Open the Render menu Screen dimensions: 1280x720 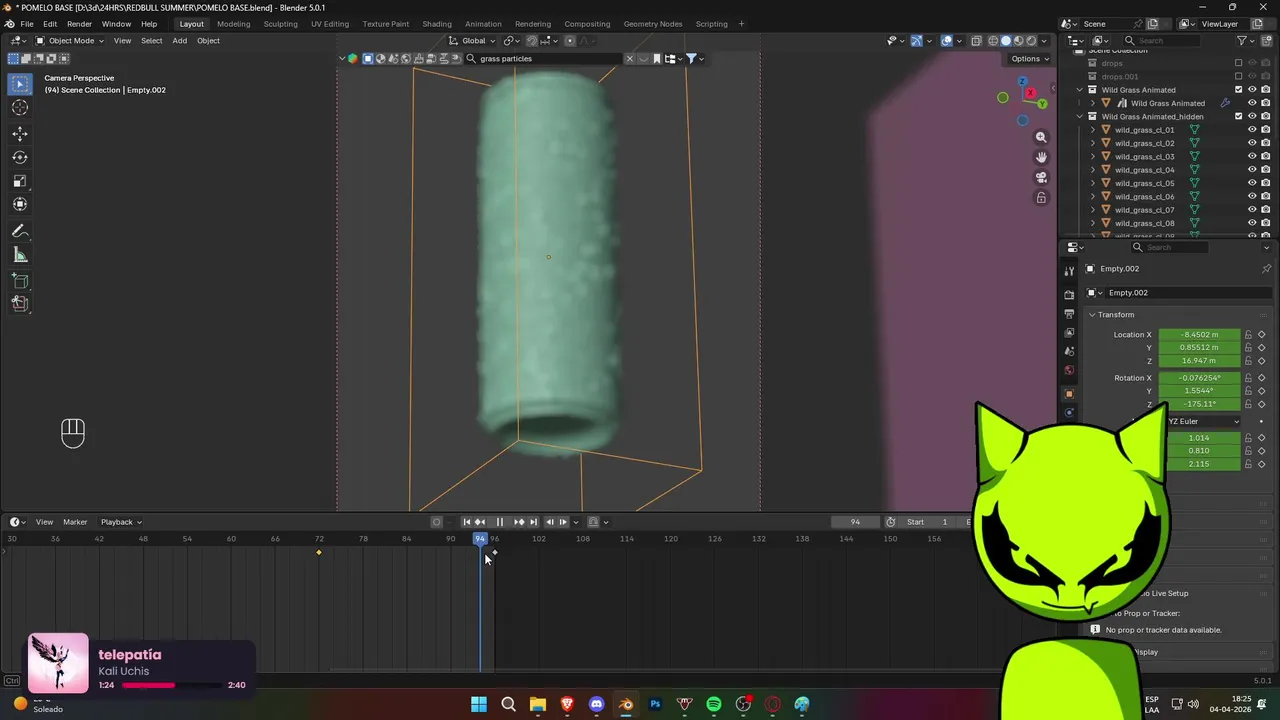click(79, 24)
